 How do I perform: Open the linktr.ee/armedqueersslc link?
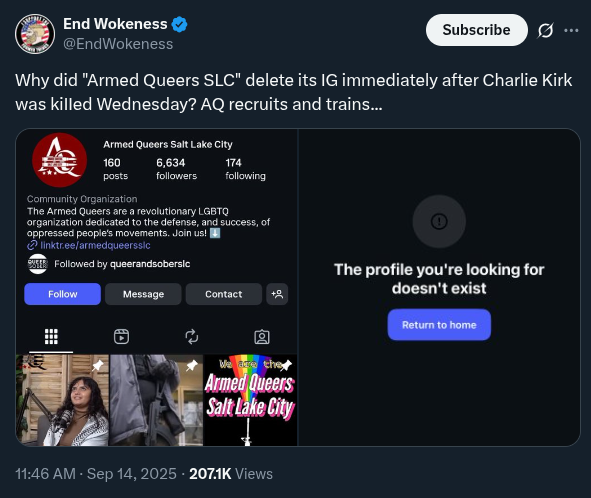coord(95,245)
